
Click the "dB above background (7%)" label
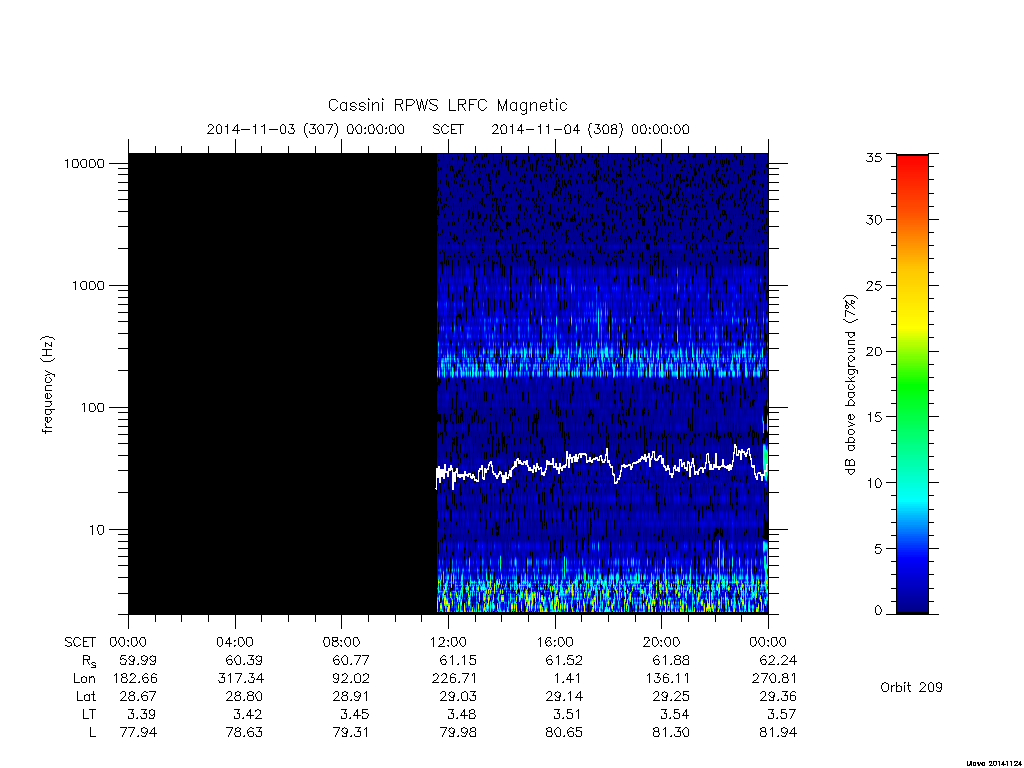coord(850,384)
